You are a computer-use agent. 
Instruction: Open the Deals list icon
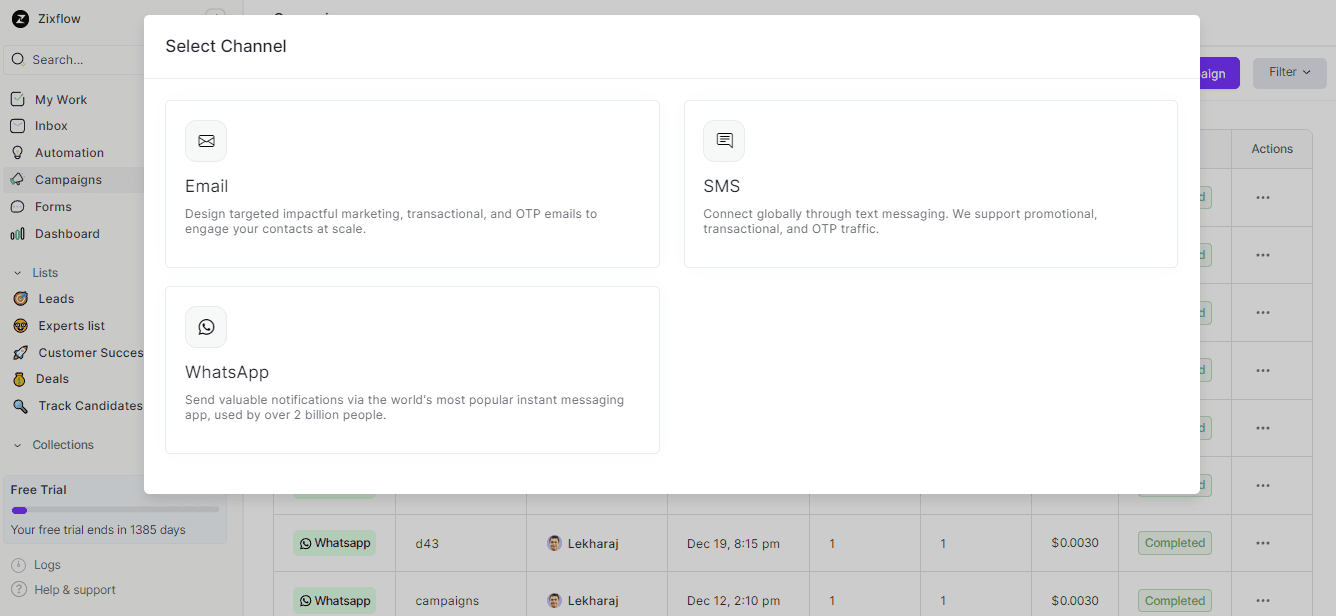(21, 378)
